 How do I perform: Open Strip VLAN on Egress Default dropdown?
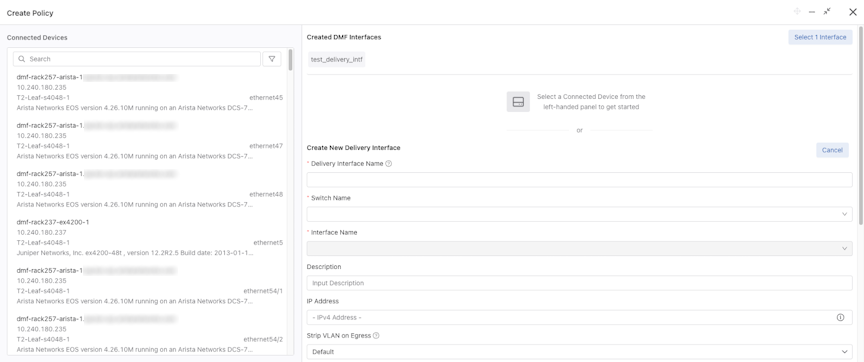pos(579,352)
